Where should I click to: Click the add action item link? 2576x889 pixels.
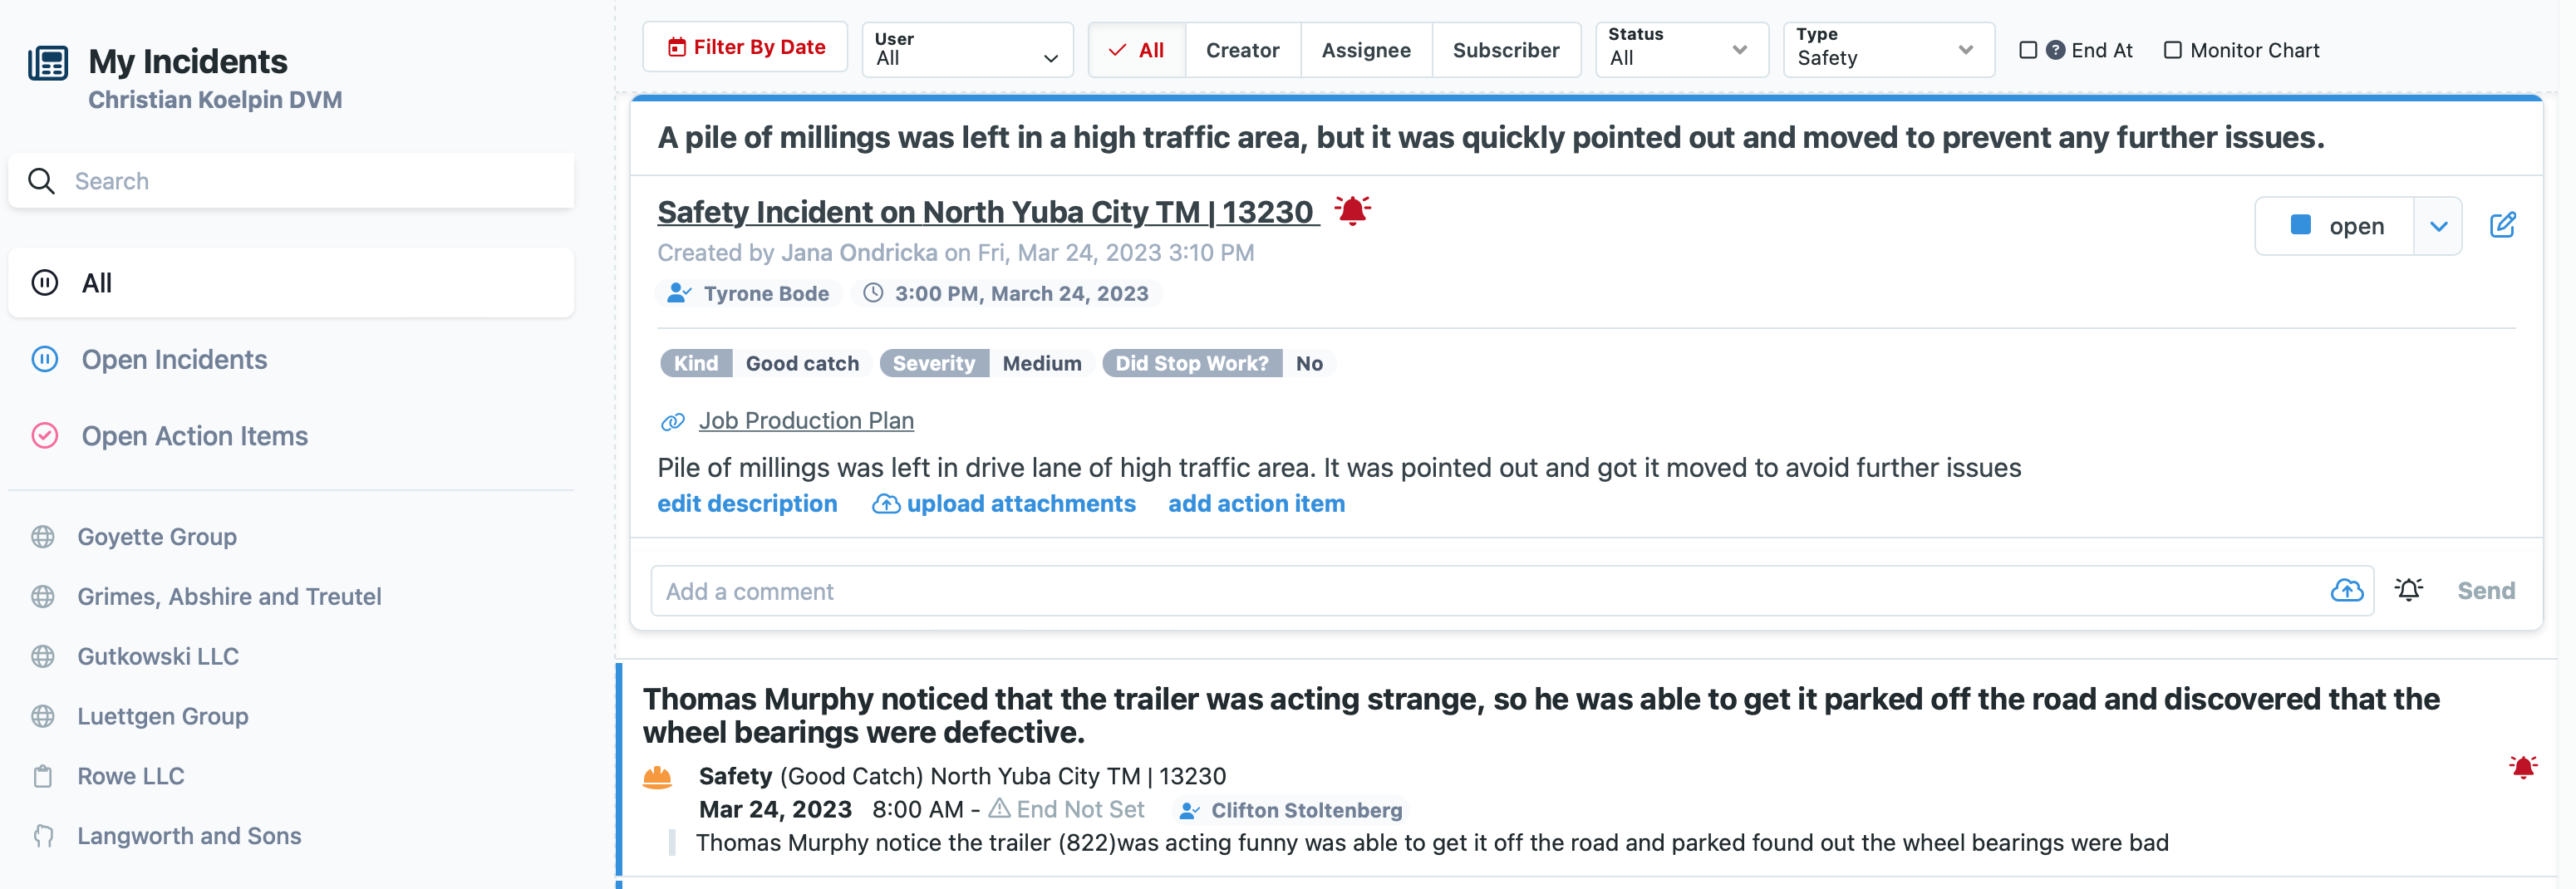1256,503
